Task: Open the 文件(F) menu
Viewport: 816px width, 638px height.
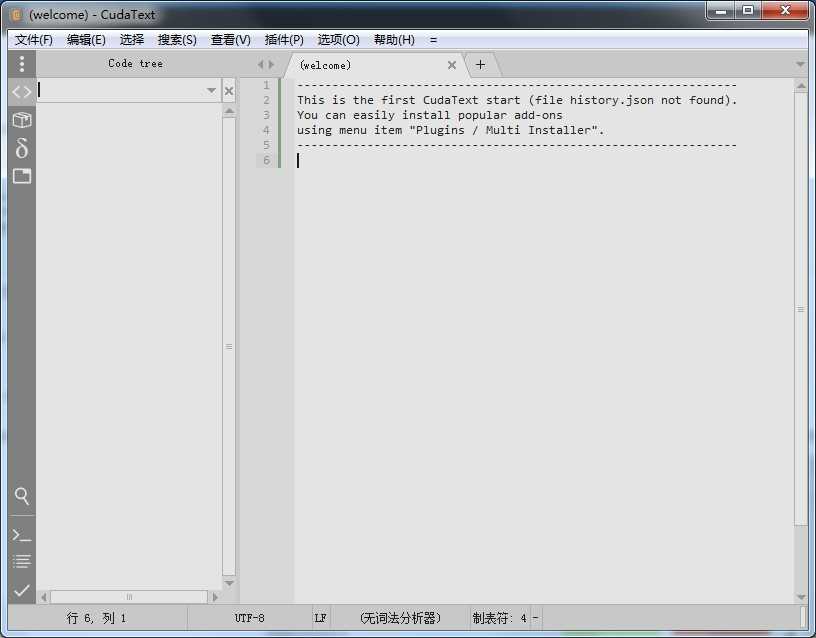Action: (33, 40)
